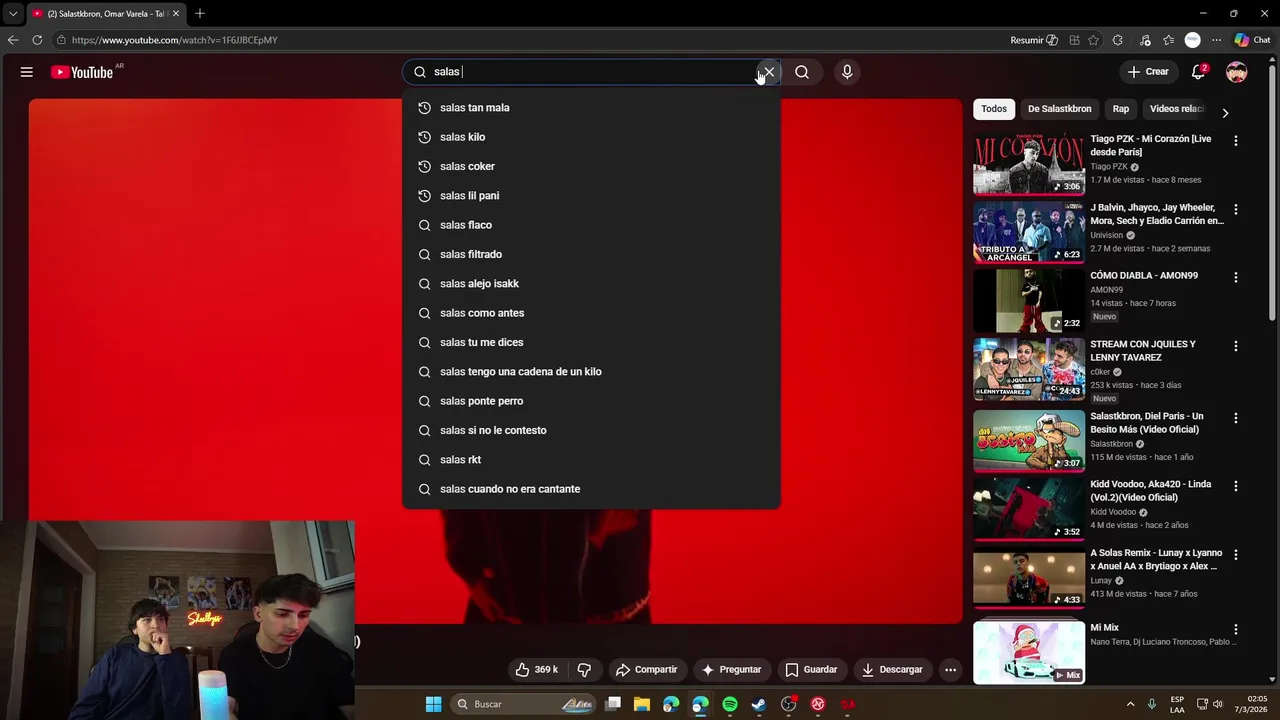Pick suggestion salas rkt
Viewport: 1280px width, 720px height.
tap(591, 460)
